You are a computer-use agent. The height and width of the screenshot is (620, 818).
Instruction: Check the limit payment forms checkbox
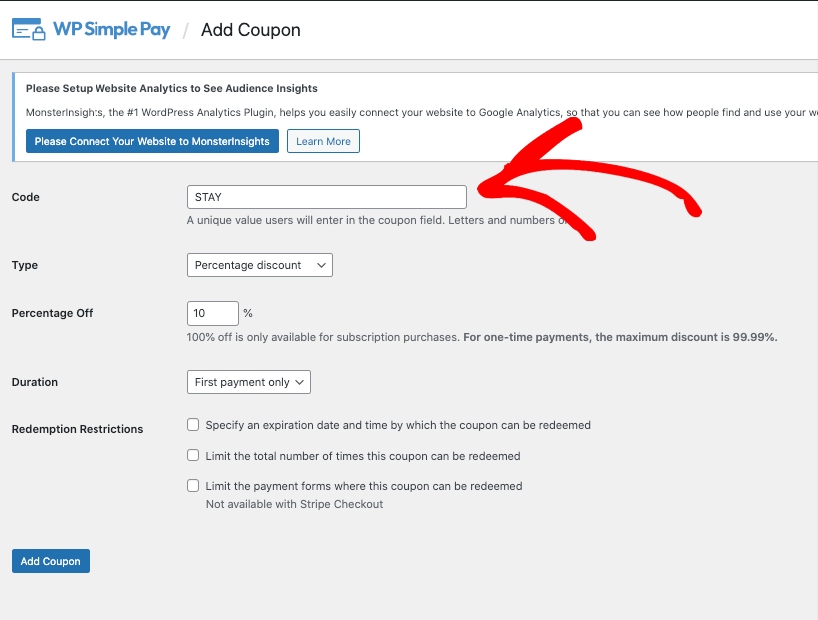pos(194,486)
